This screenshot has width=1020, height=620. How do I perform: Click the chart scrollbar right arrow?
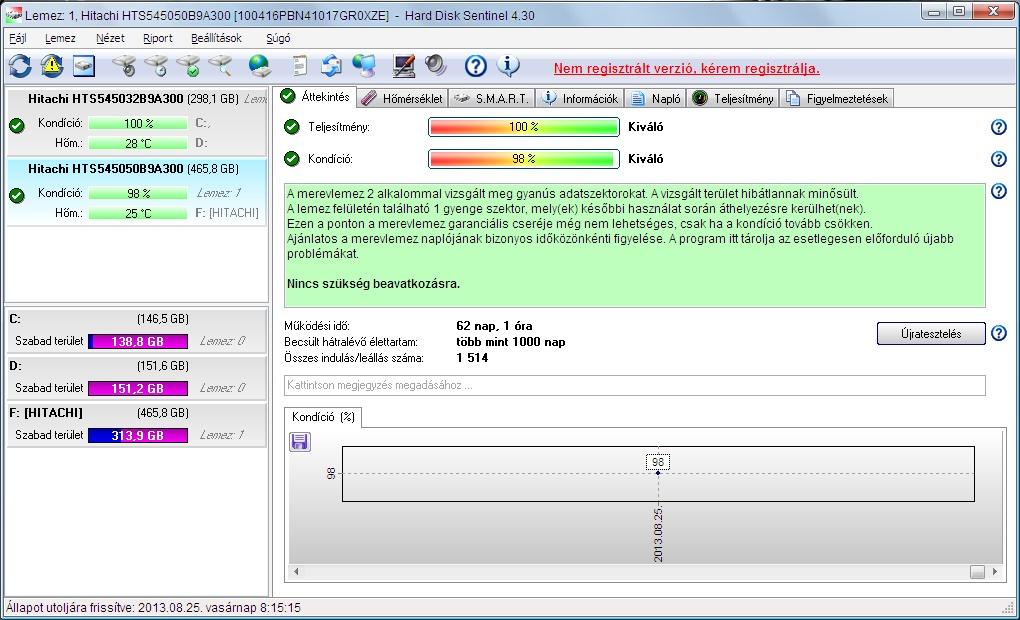pyautogui.click(x=995, y=572)
